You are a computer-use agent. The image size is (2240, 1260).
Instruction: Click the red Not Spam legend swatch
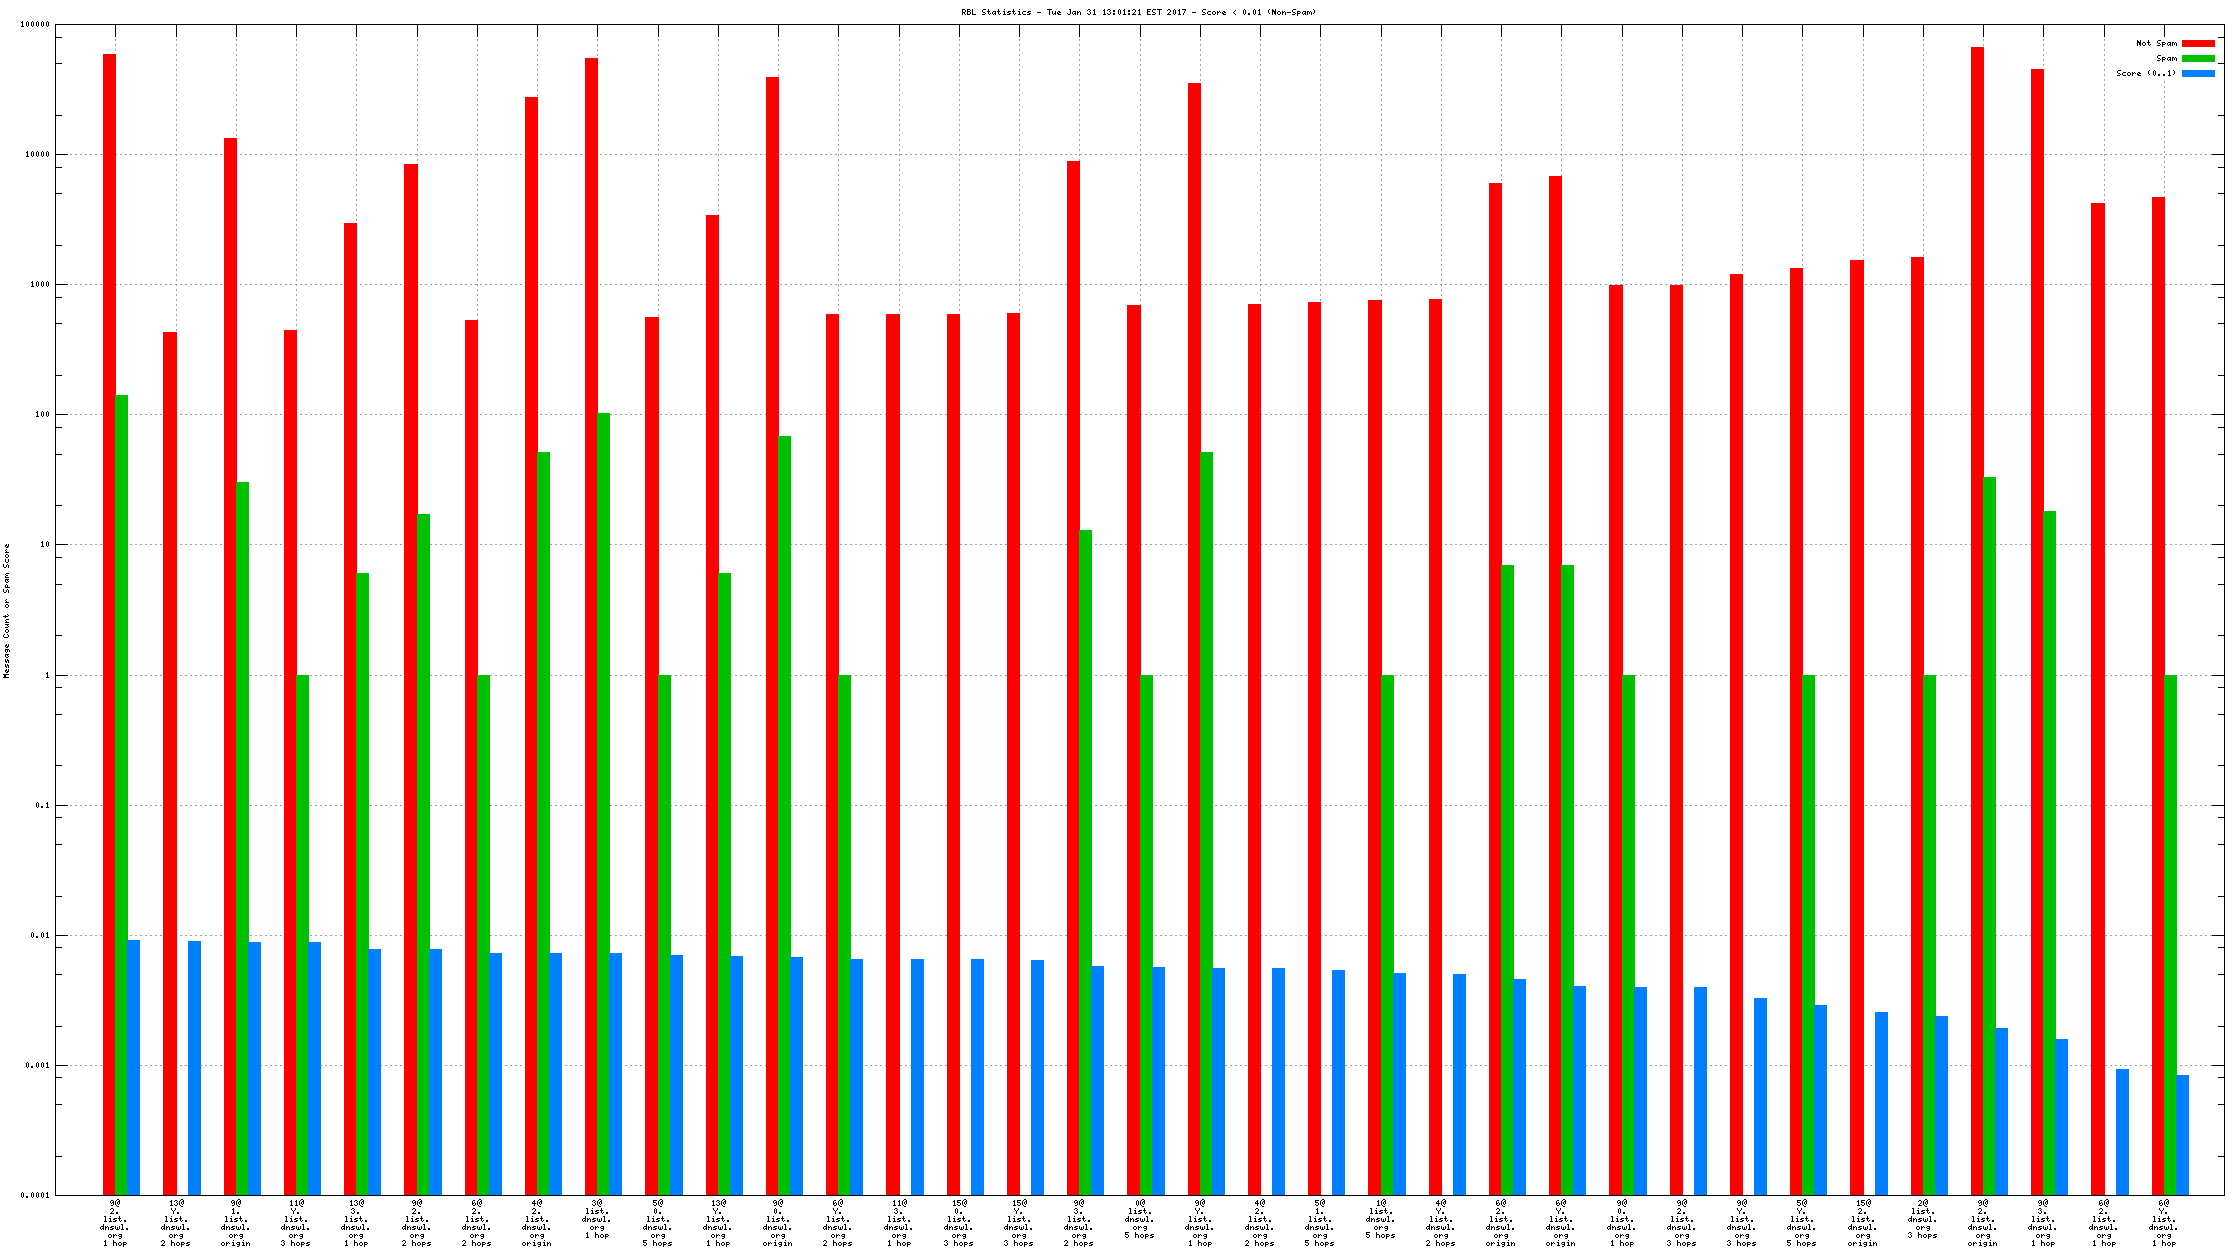[2197, 44]
